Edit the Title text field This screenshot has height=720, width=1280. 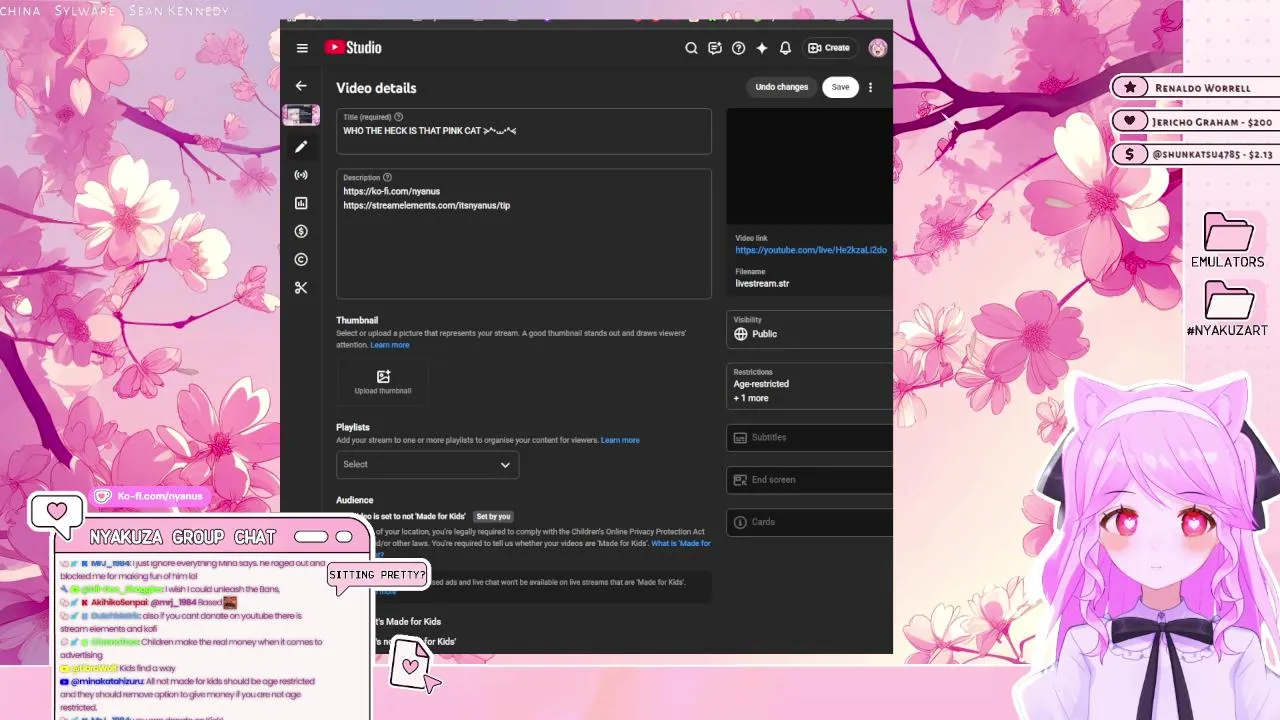524,131
